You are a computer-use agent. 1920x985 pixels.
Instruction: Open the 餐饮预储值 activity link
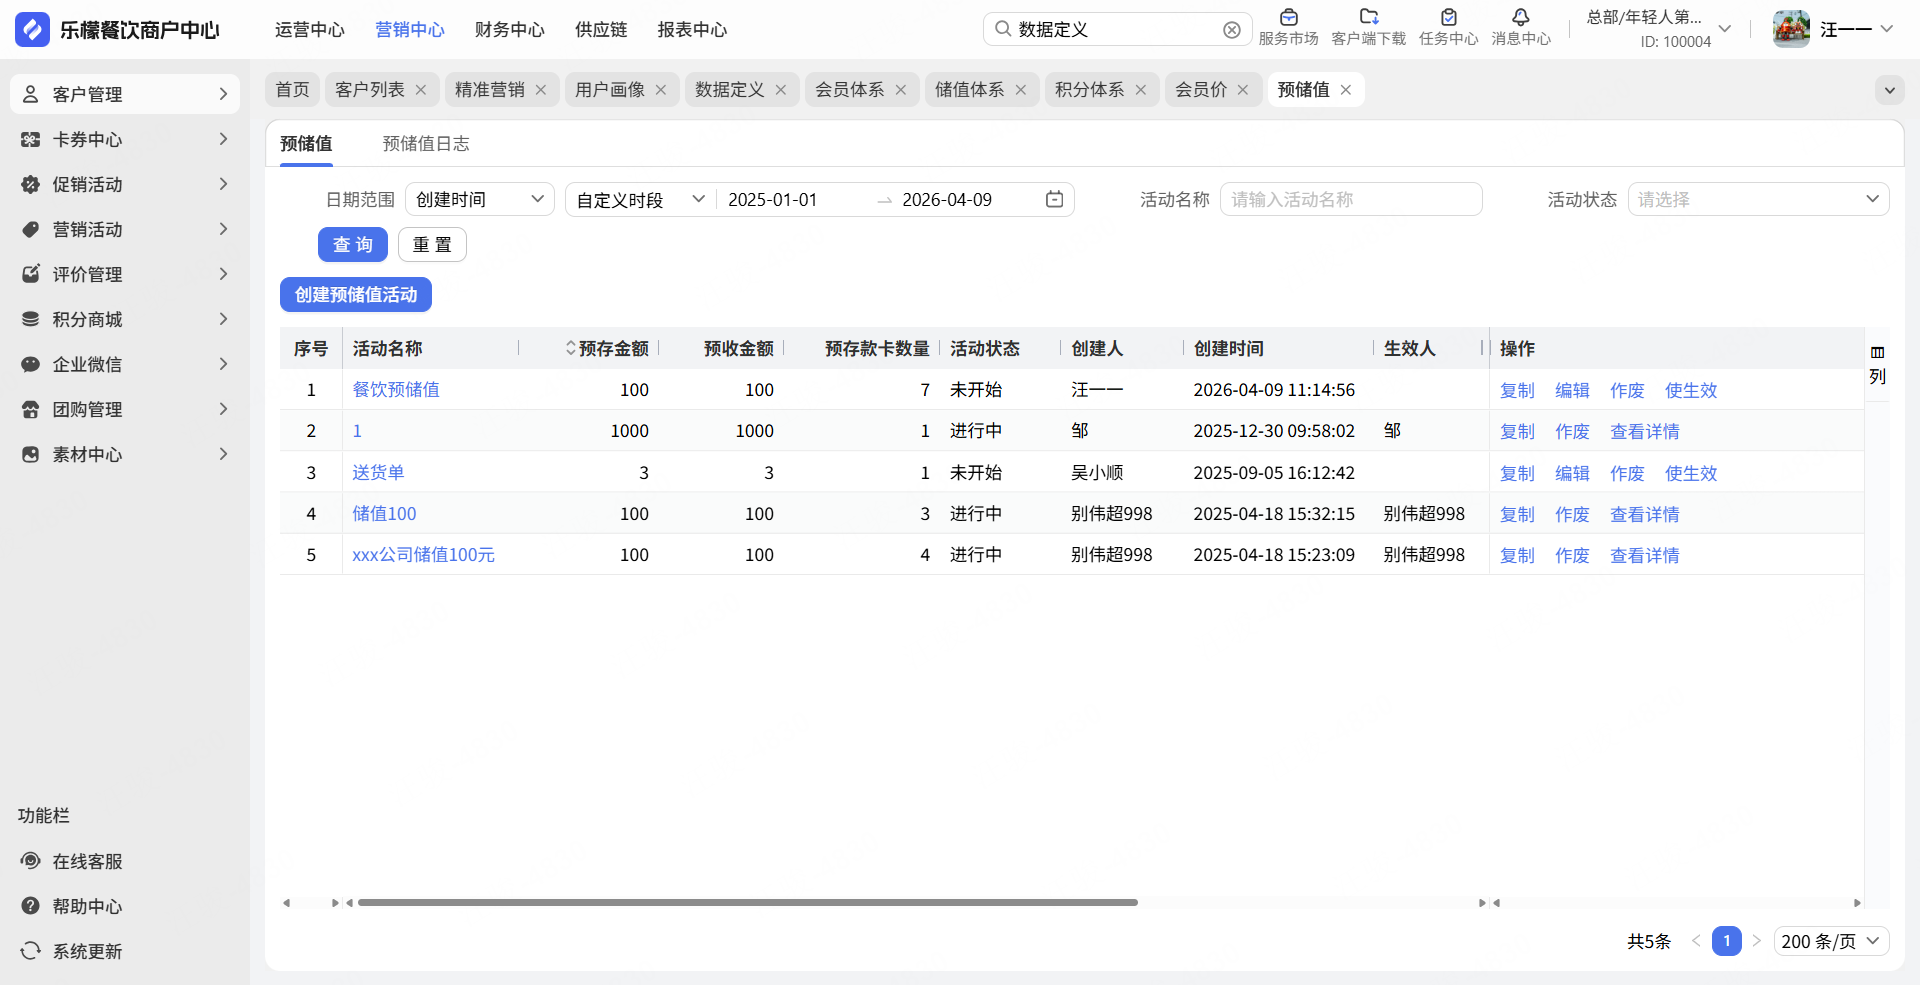(396, 390)
